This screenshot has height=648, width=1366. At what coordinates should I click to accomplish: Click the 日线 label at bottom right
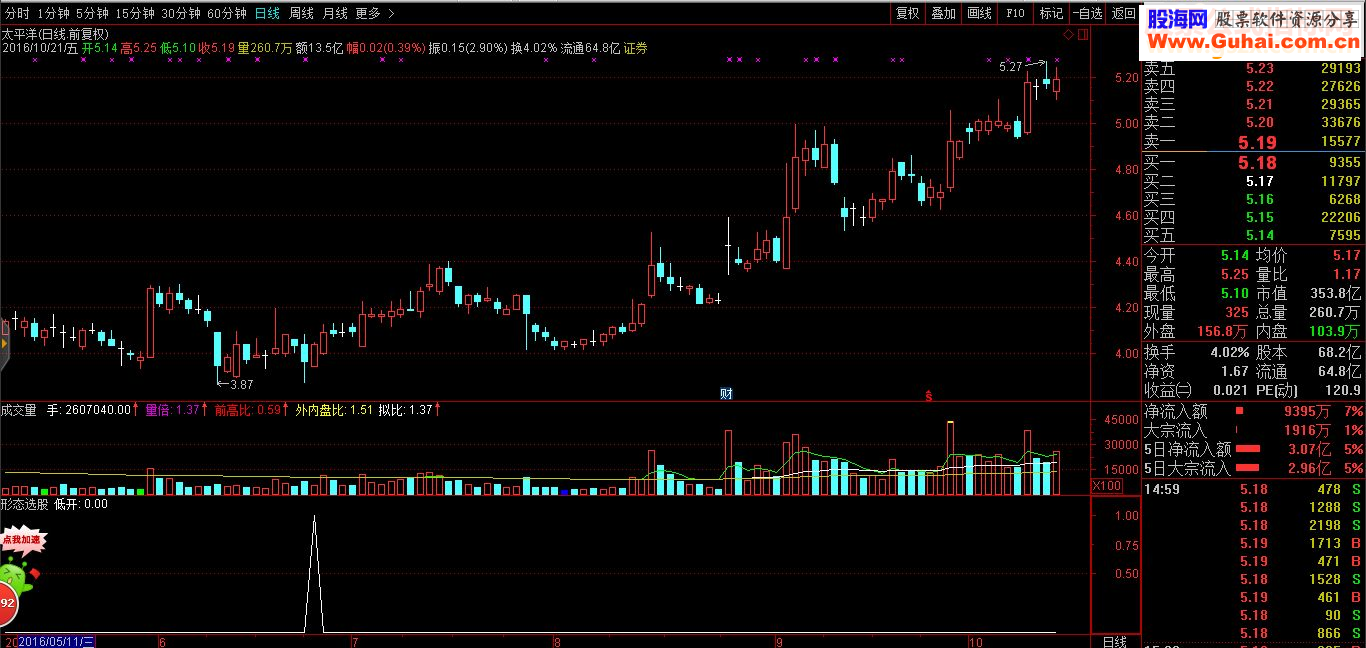coord(1115,641)
